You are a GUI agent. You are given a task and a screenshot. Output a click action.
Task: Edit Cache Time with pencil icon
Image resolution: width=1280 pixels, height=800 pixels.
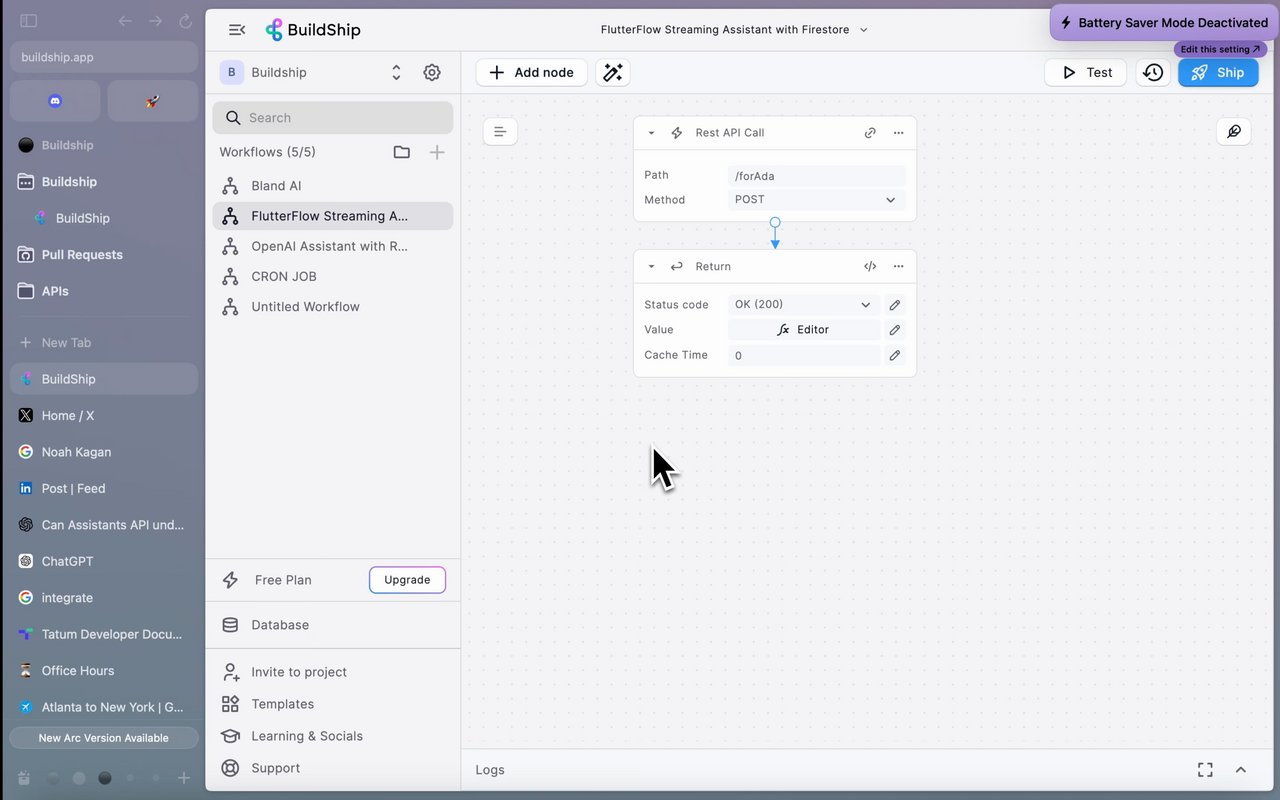tap(895, 355)
